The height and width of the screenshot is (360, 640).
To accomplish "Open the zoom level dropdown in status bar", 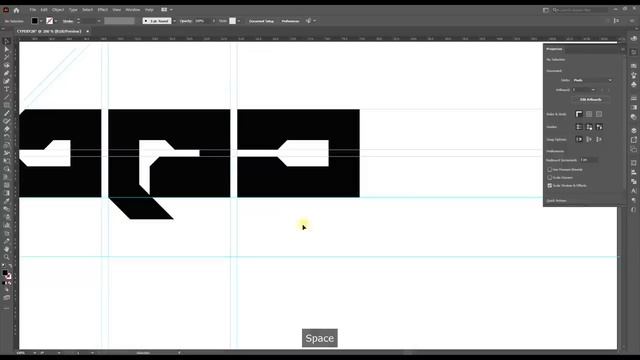I will click(34, 353).
